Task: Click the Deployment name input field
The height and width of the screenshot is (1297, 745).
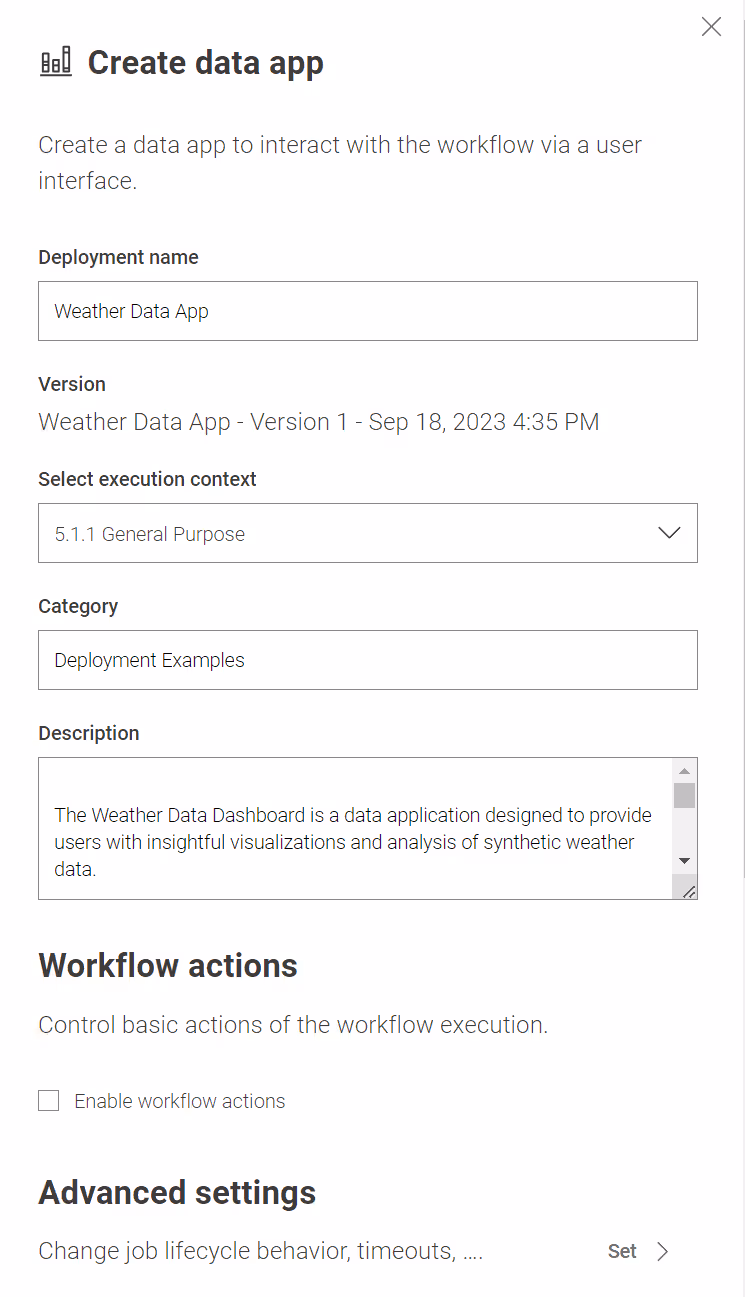Action: [367, 311]
